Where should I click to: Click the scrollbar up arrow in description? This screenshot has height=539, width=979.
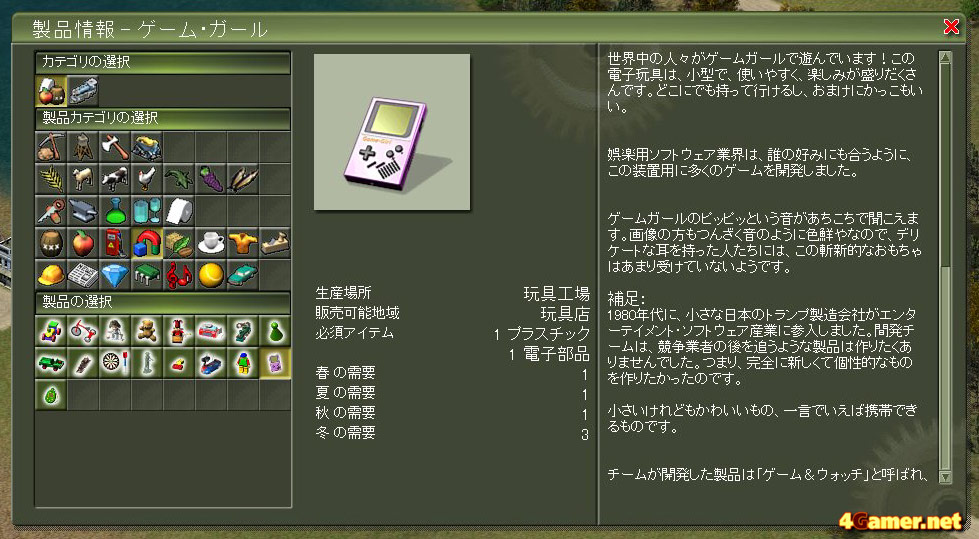945,57
